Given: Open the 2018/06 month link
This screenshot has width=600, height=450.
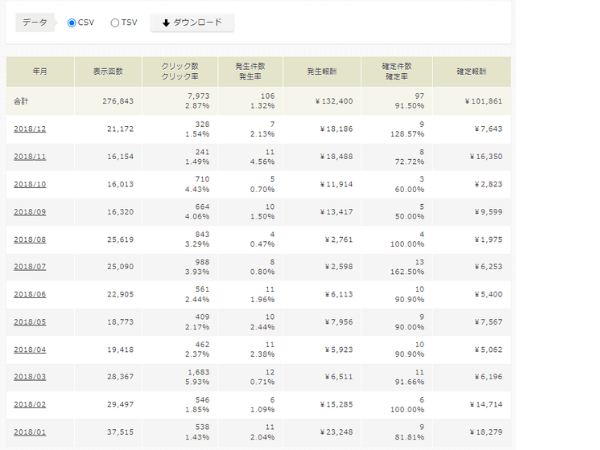Looking at the screenshot, I should [29, 296].
